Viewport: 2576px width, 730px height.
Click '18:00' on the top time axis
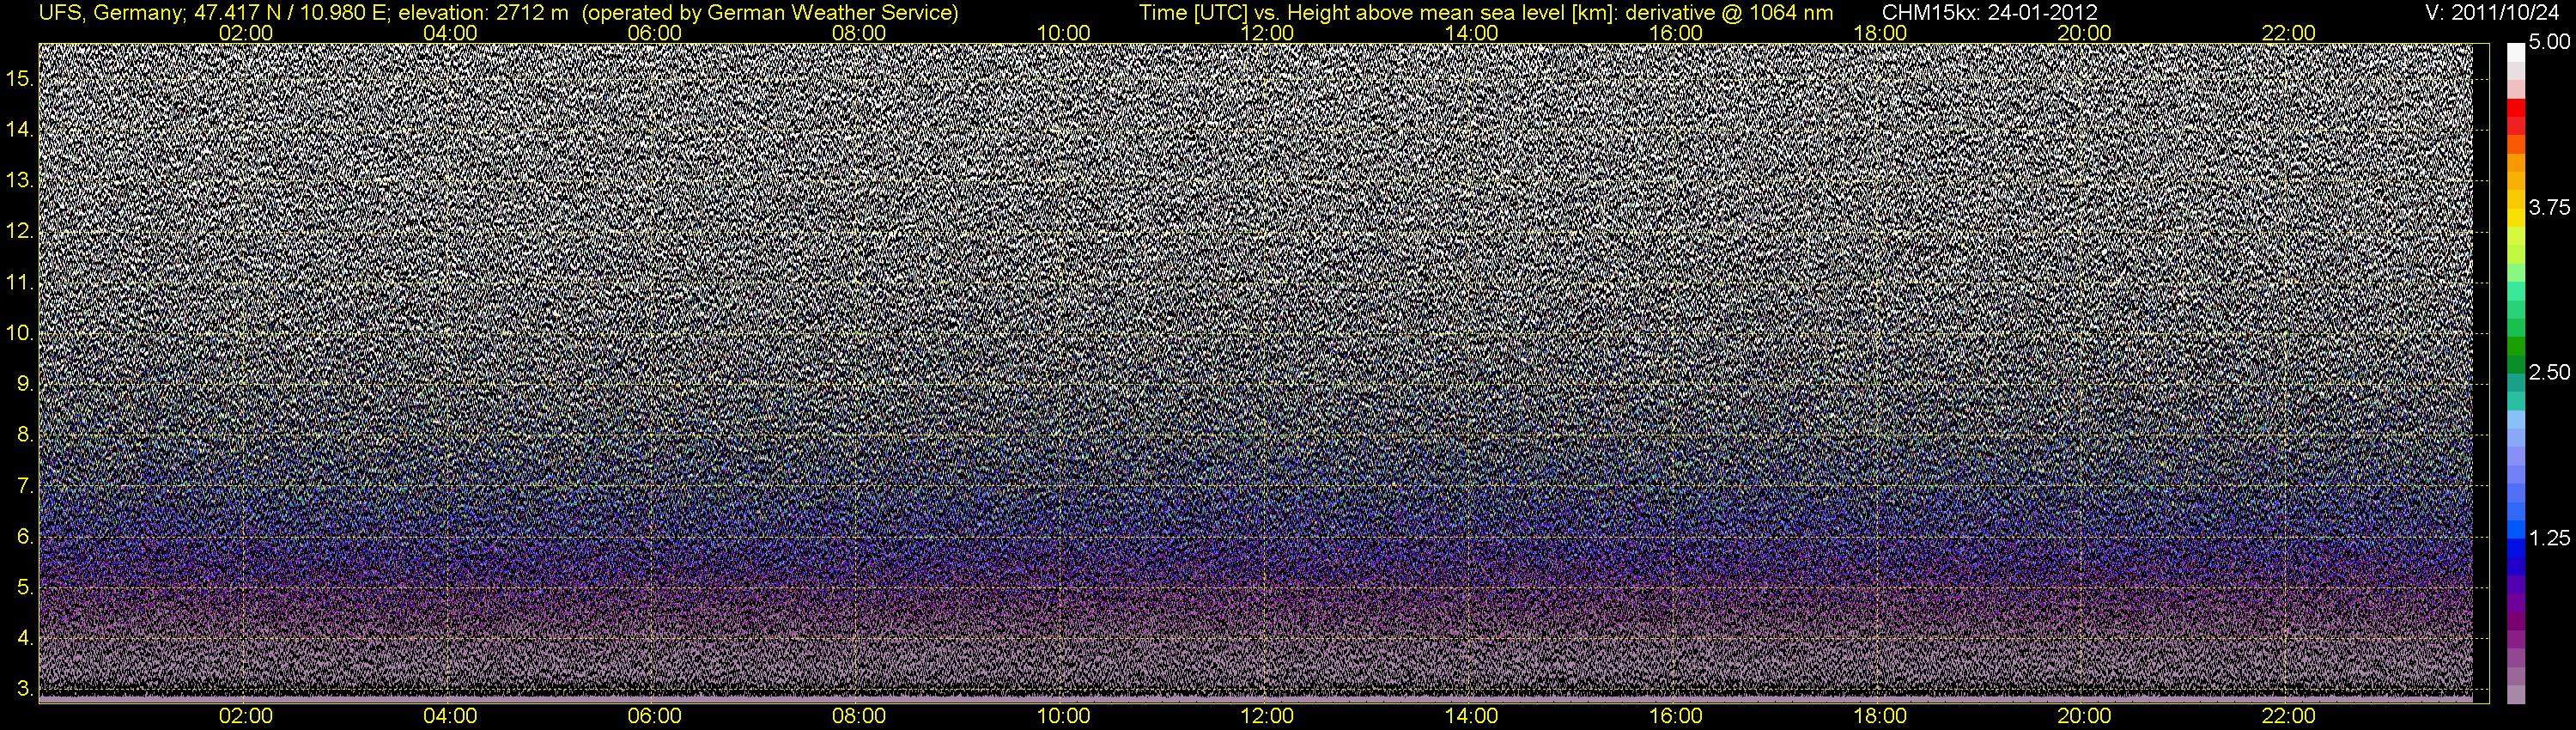pos(1880,33)
